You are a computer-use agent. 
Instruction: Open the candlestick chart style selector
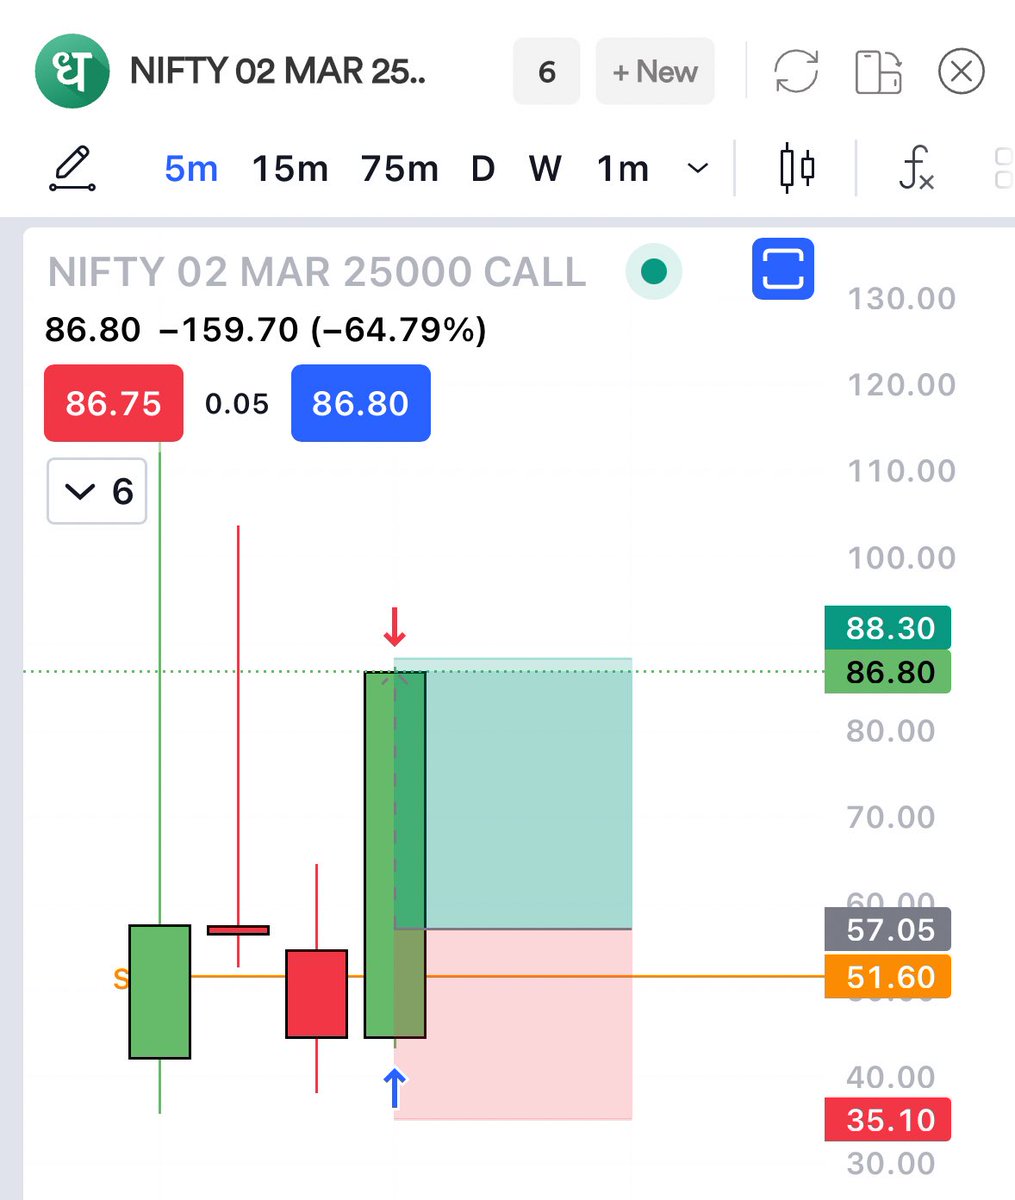(795, 168)
